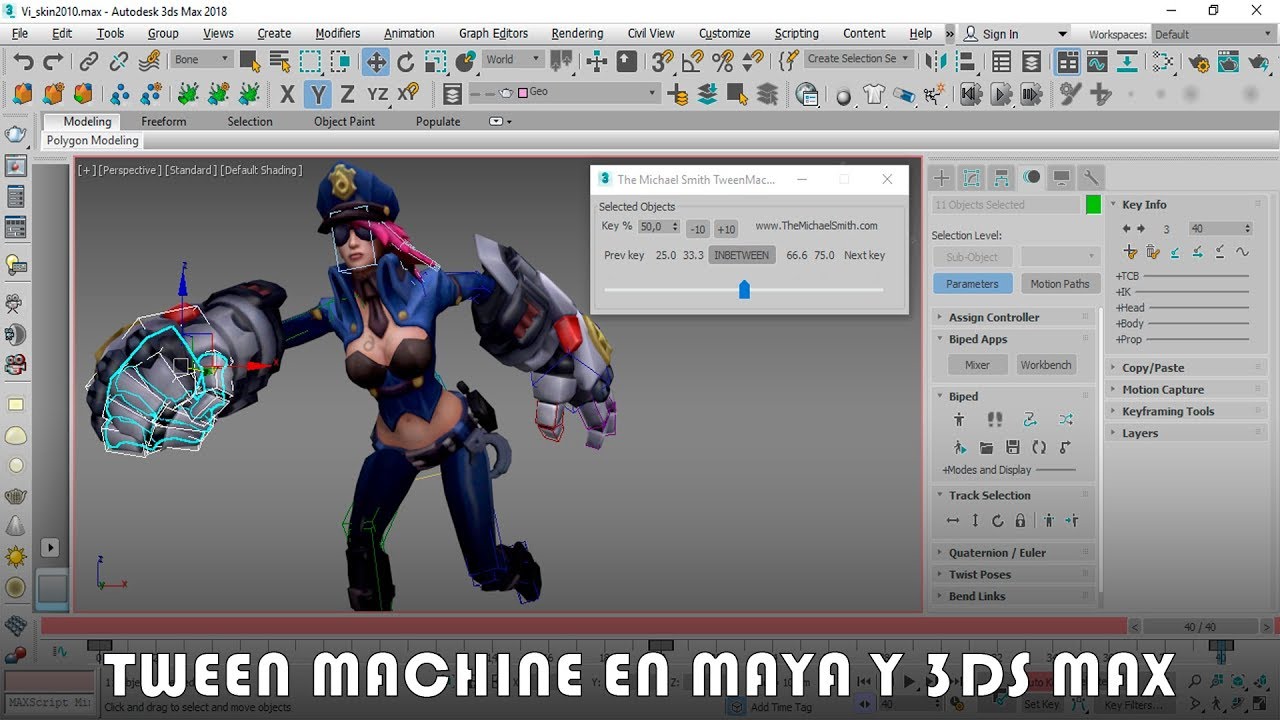Click the Mixer button

tap(977, 365)
